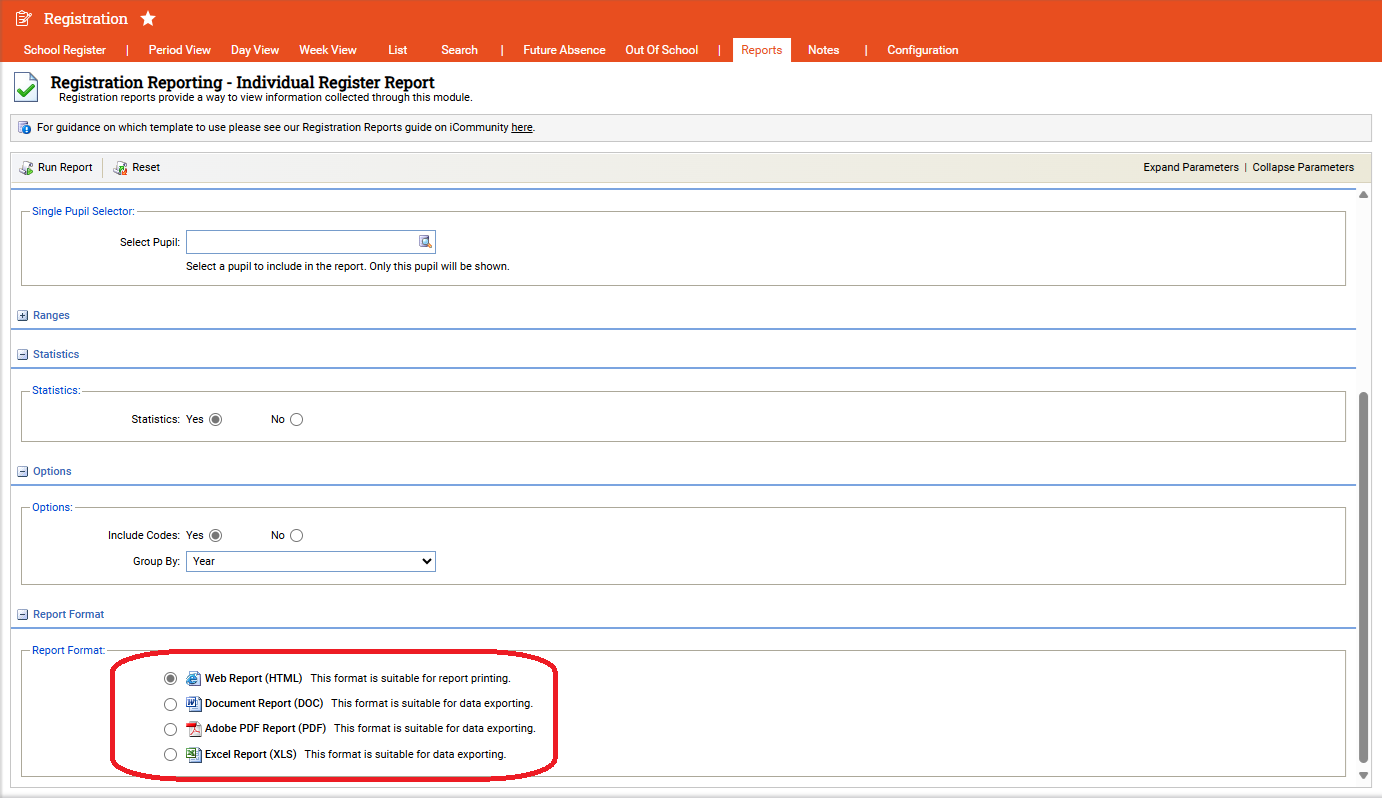Open the Group By dropdown
Image resolution: width=1382 pixels, height=798 pixels.
tap(310, 562)
